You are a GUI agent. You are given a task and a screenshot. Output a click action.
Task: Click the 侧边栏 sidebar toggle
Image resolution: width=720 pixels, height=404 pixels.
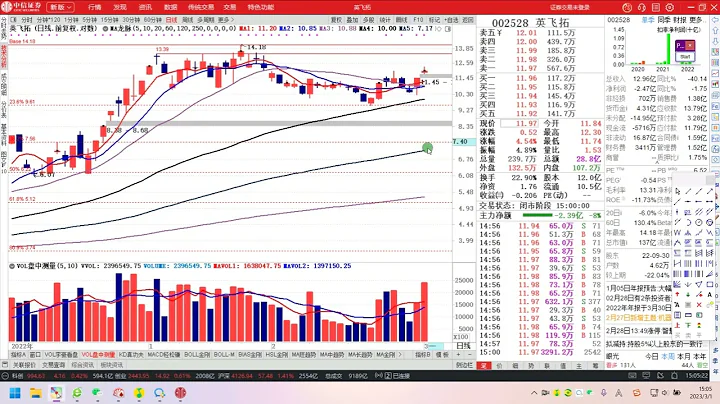pos(465,365)
